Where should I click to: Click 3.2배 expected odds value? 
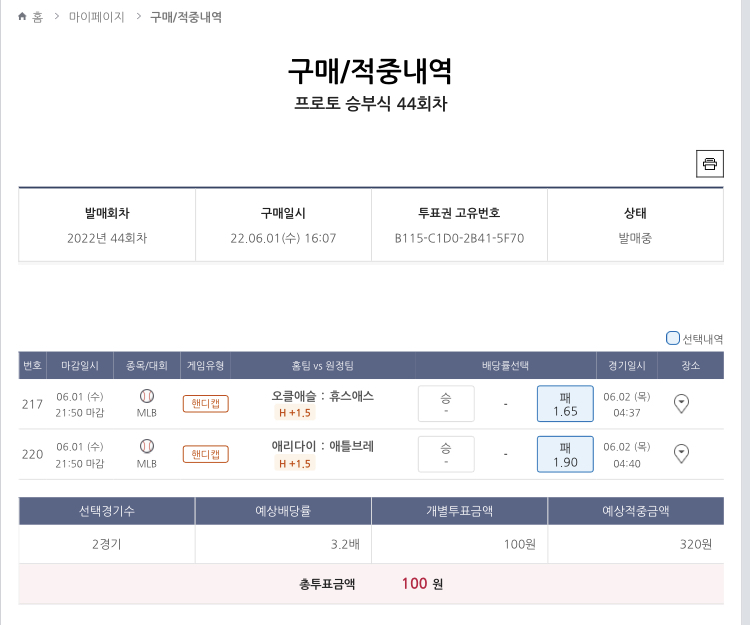pos(345,544)
